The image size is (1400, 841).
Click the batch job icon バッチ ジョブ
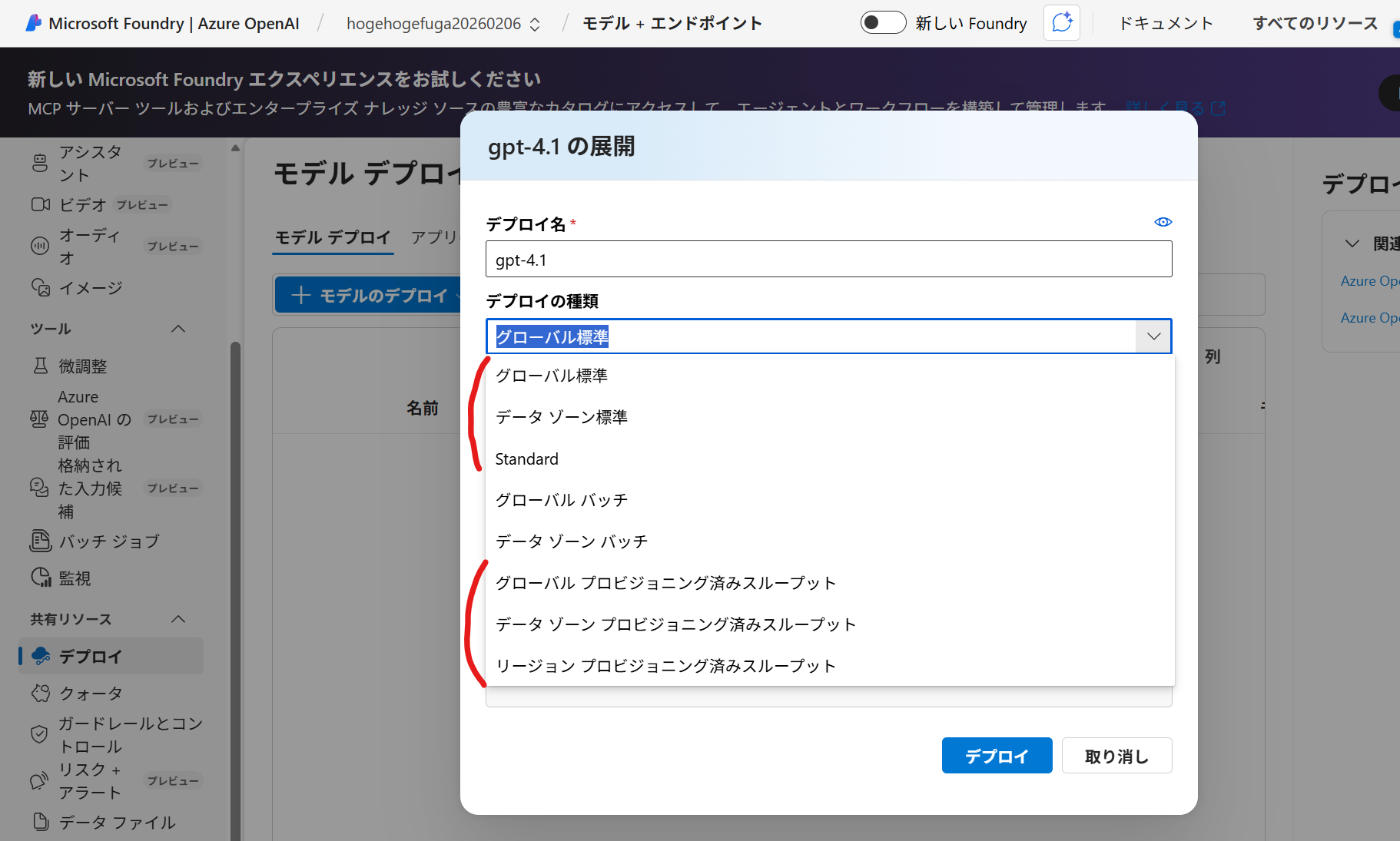40,541
